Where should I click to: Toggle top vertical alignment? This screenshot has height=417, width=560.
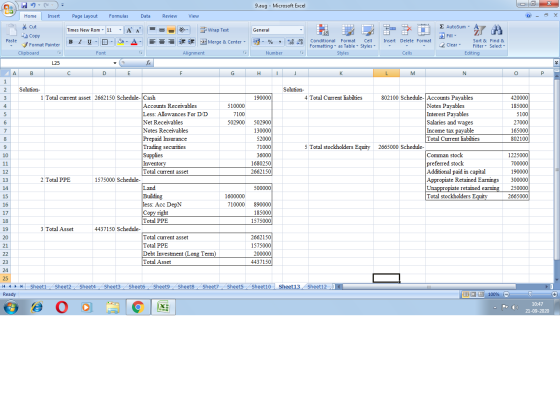pos(152,30)
